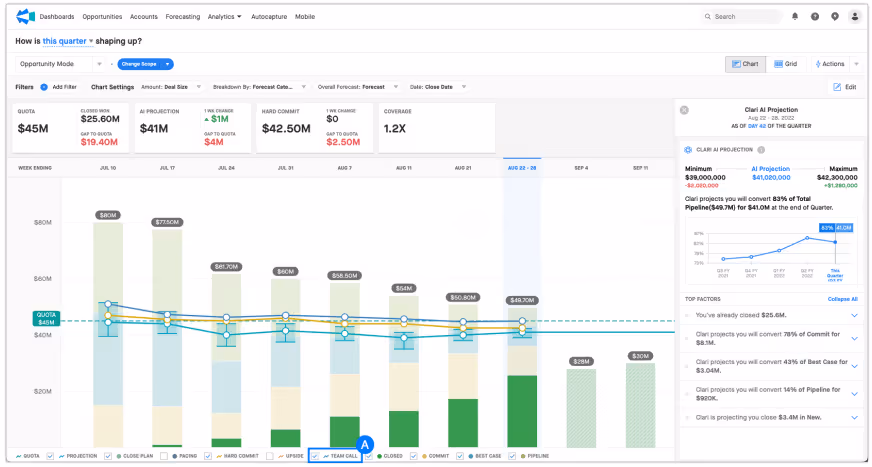Click the Closed legend green dot
The height and width of the screenshot is (467, 872).
pos(380,456)
